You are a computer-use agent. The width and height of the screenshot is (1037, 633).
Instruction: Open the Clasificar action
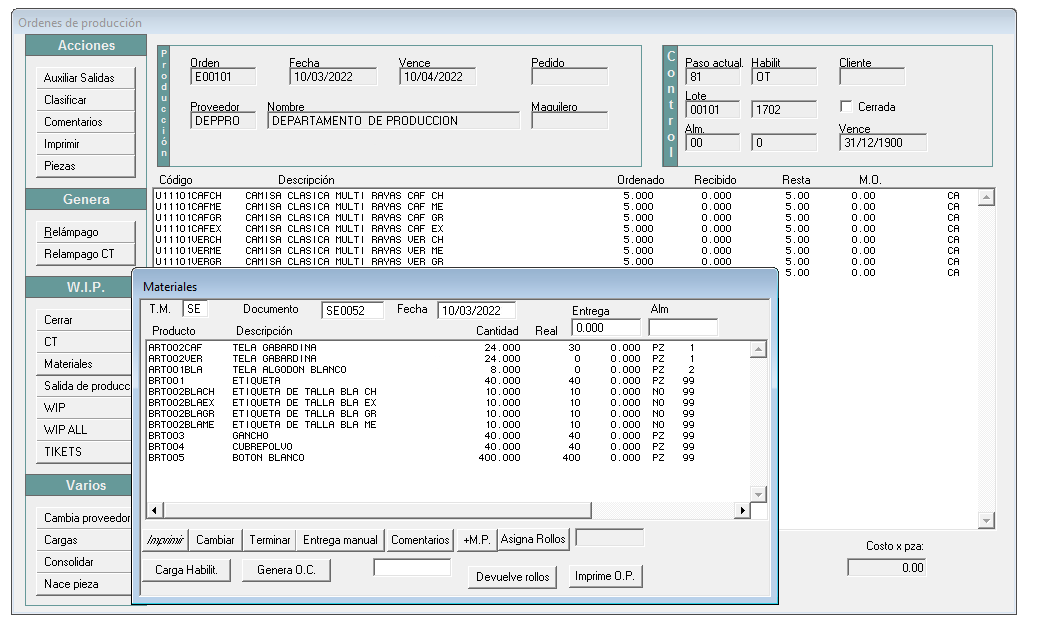pos(85,100)
